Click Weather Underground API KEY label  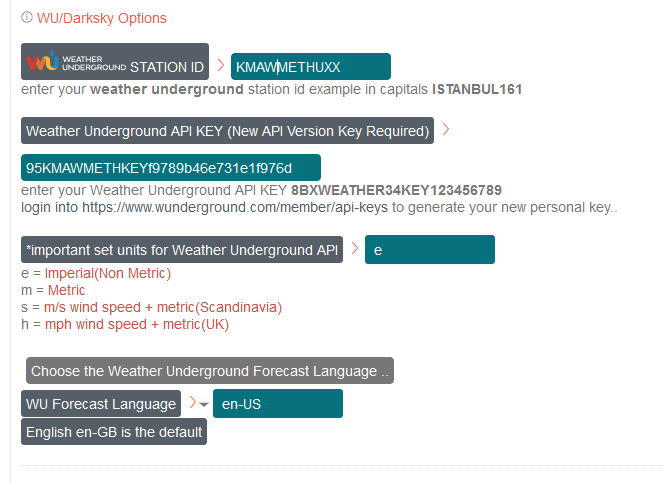[x=227, y=131]
